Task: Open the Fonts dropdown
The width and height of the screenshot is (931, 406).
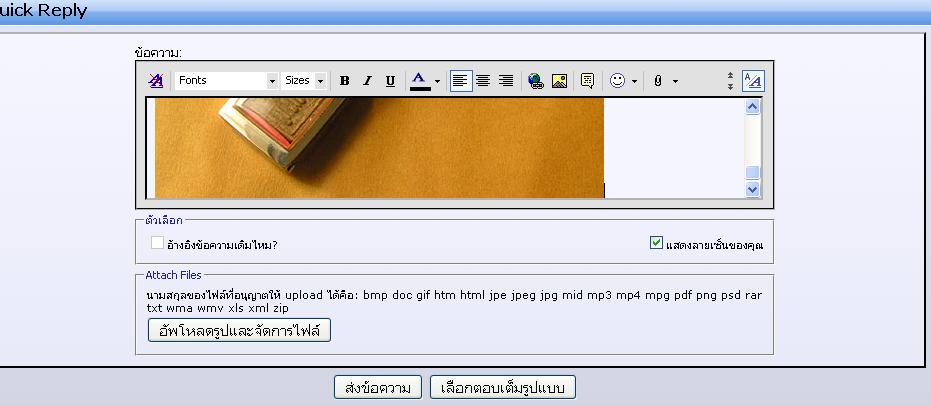Action: tap(227, 81)
